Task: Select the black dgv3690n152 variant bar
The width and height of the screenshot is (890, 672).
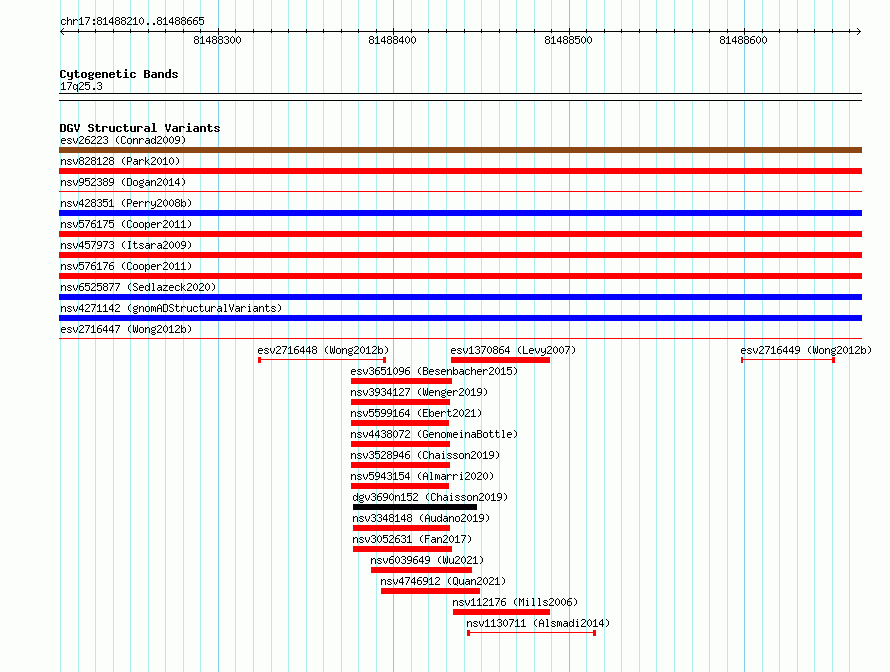Action: (415, 507)
